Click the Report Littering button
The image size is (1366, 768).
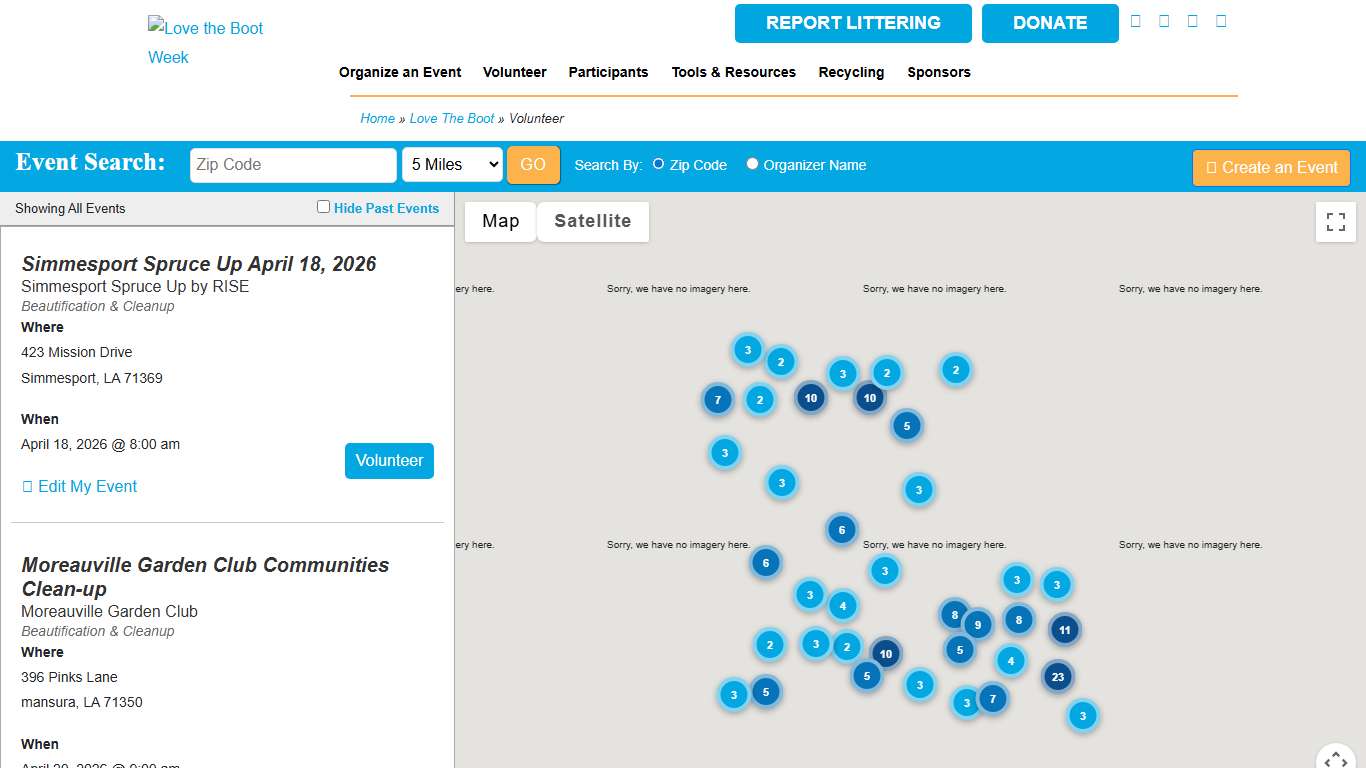[853, 23]
